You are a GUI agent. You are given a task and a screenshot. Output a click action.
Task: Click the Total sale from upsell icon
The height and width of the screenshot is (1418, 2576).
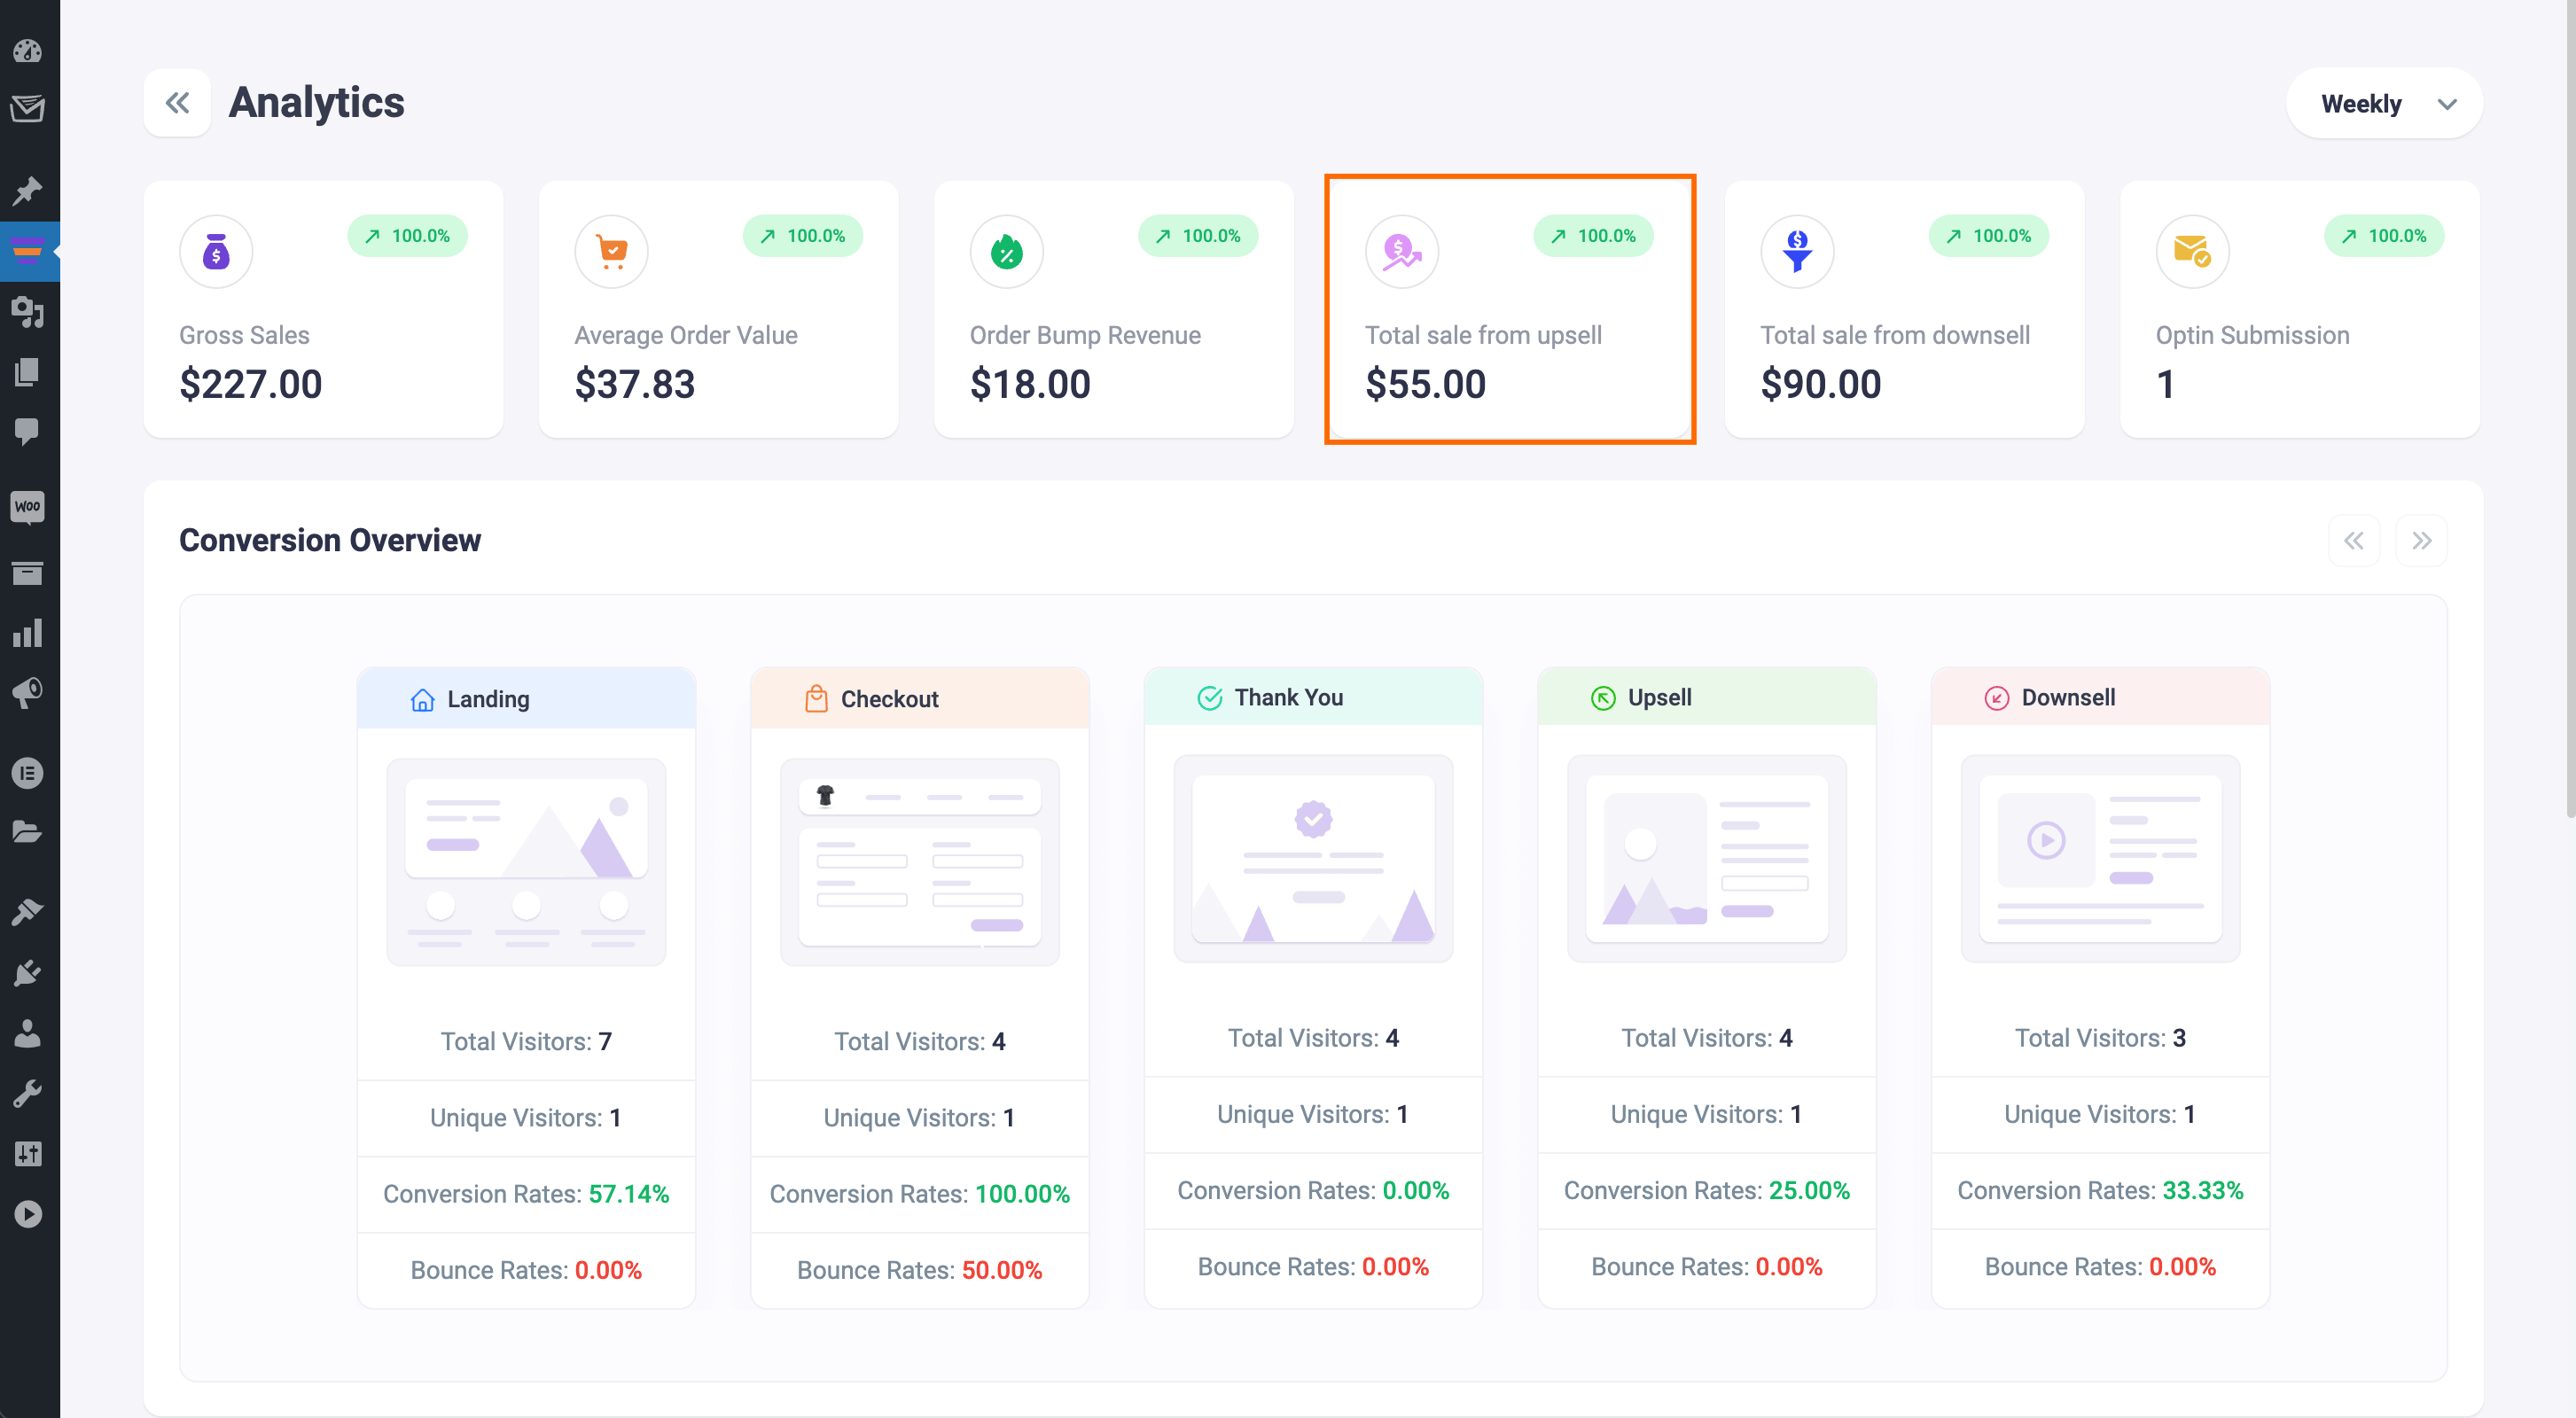tap(1401, 250)
